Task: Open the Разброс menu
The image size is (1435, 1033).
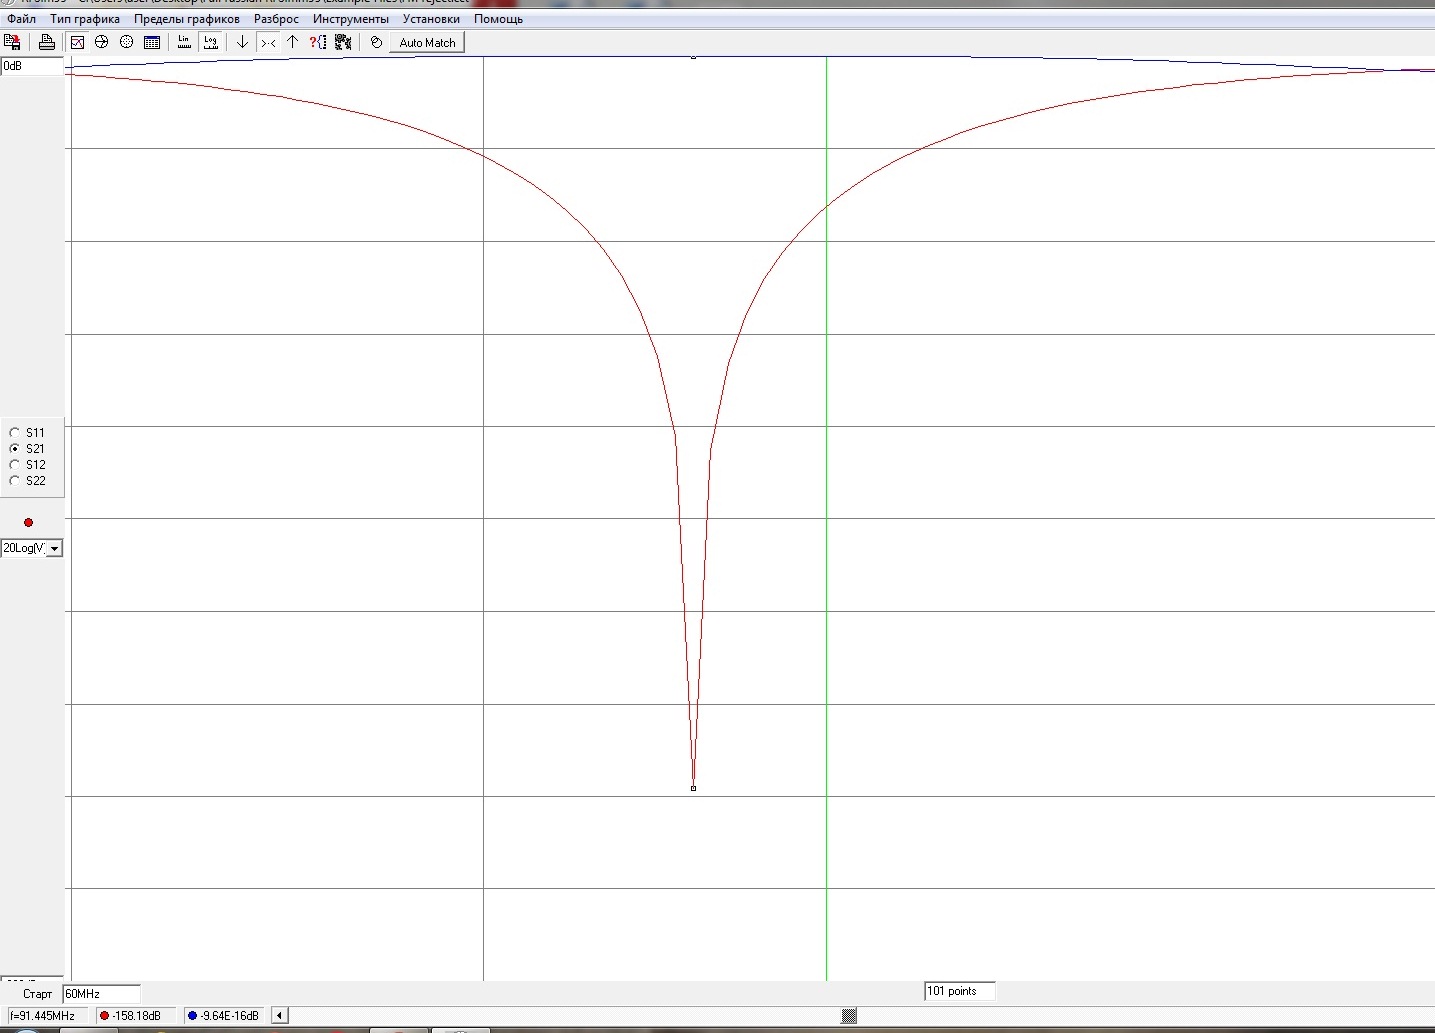Action: point(276,19)
